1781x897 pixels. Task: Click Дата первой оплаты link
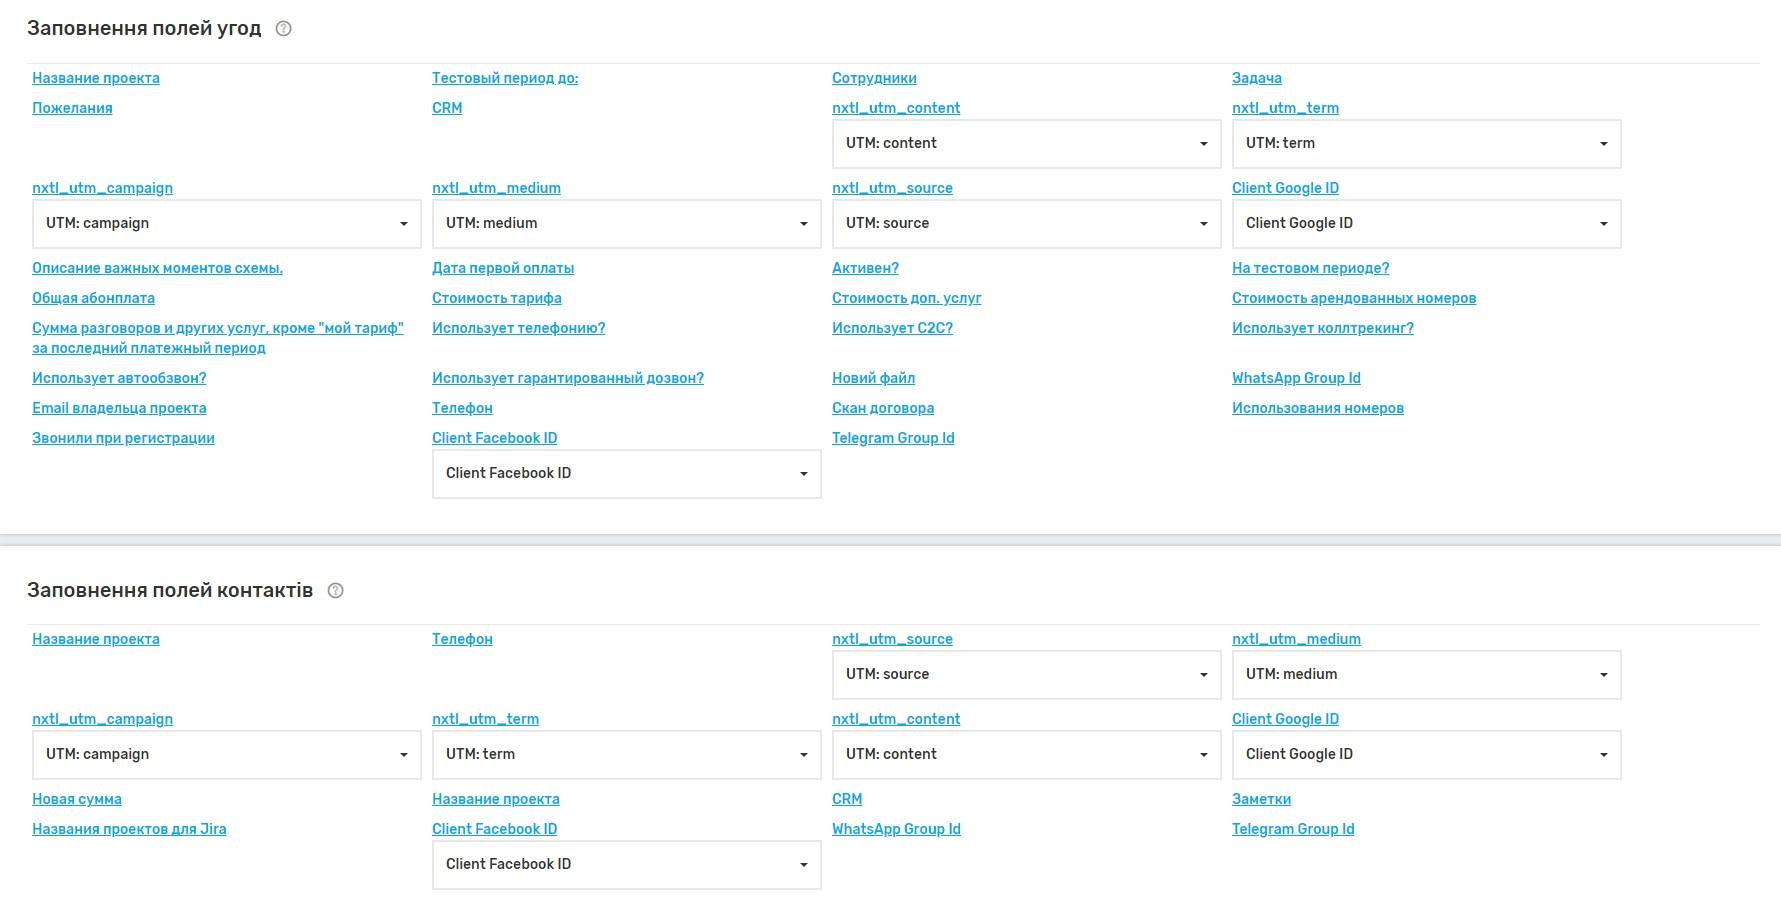pos(503,268)
